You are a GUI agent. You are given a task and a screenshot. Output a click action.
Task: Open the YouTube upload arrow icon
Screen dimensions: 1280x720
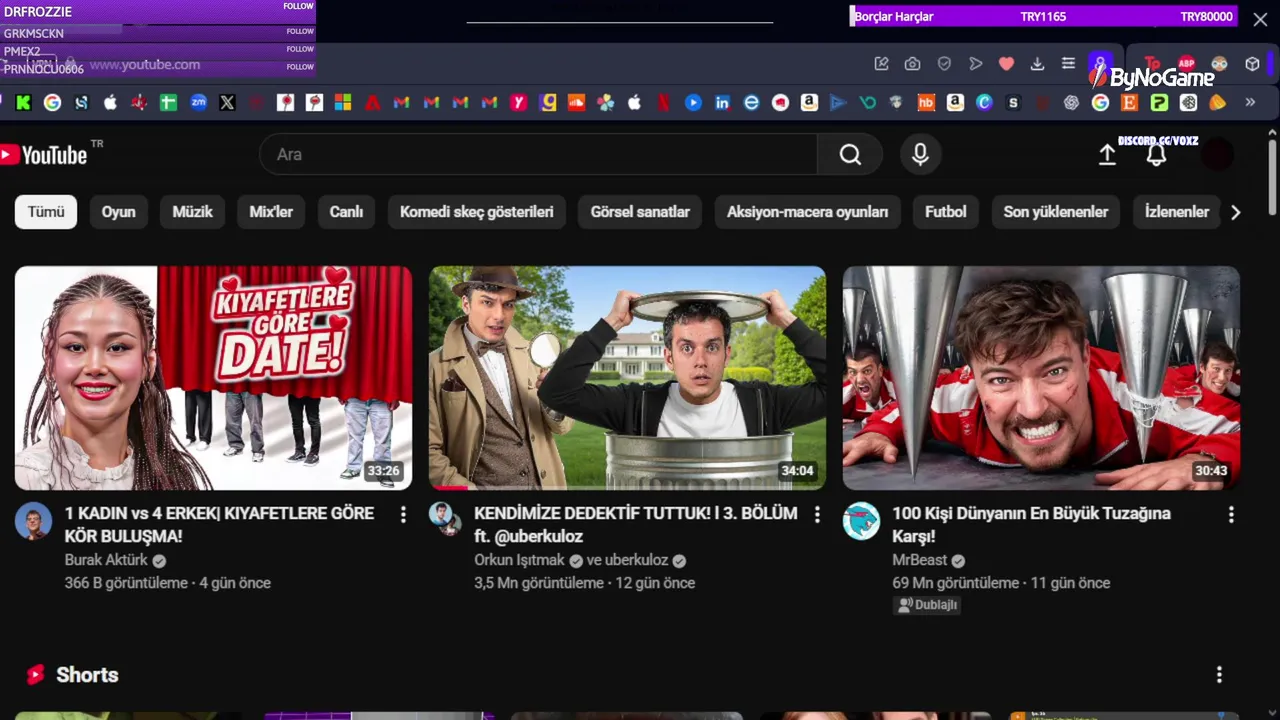[1107, 155]
